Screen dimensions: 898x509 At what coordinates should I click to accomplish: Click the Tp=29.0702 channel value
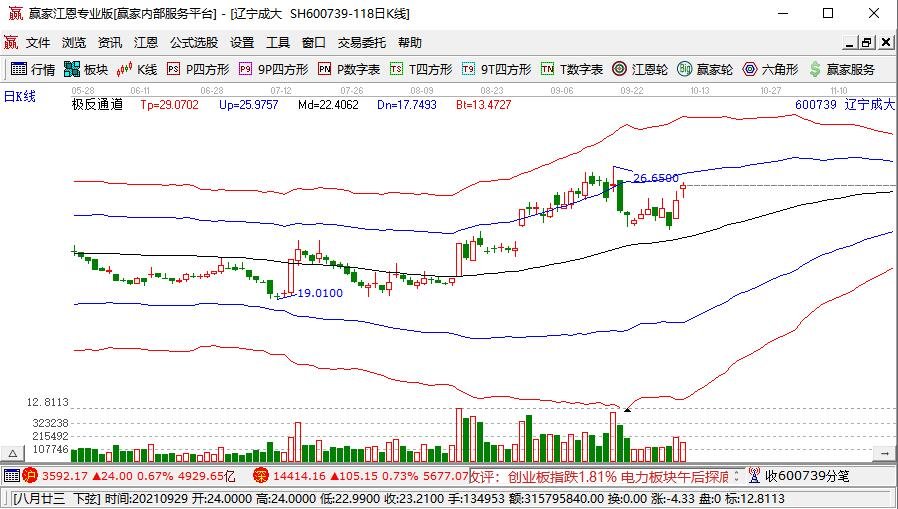(170, 105)
